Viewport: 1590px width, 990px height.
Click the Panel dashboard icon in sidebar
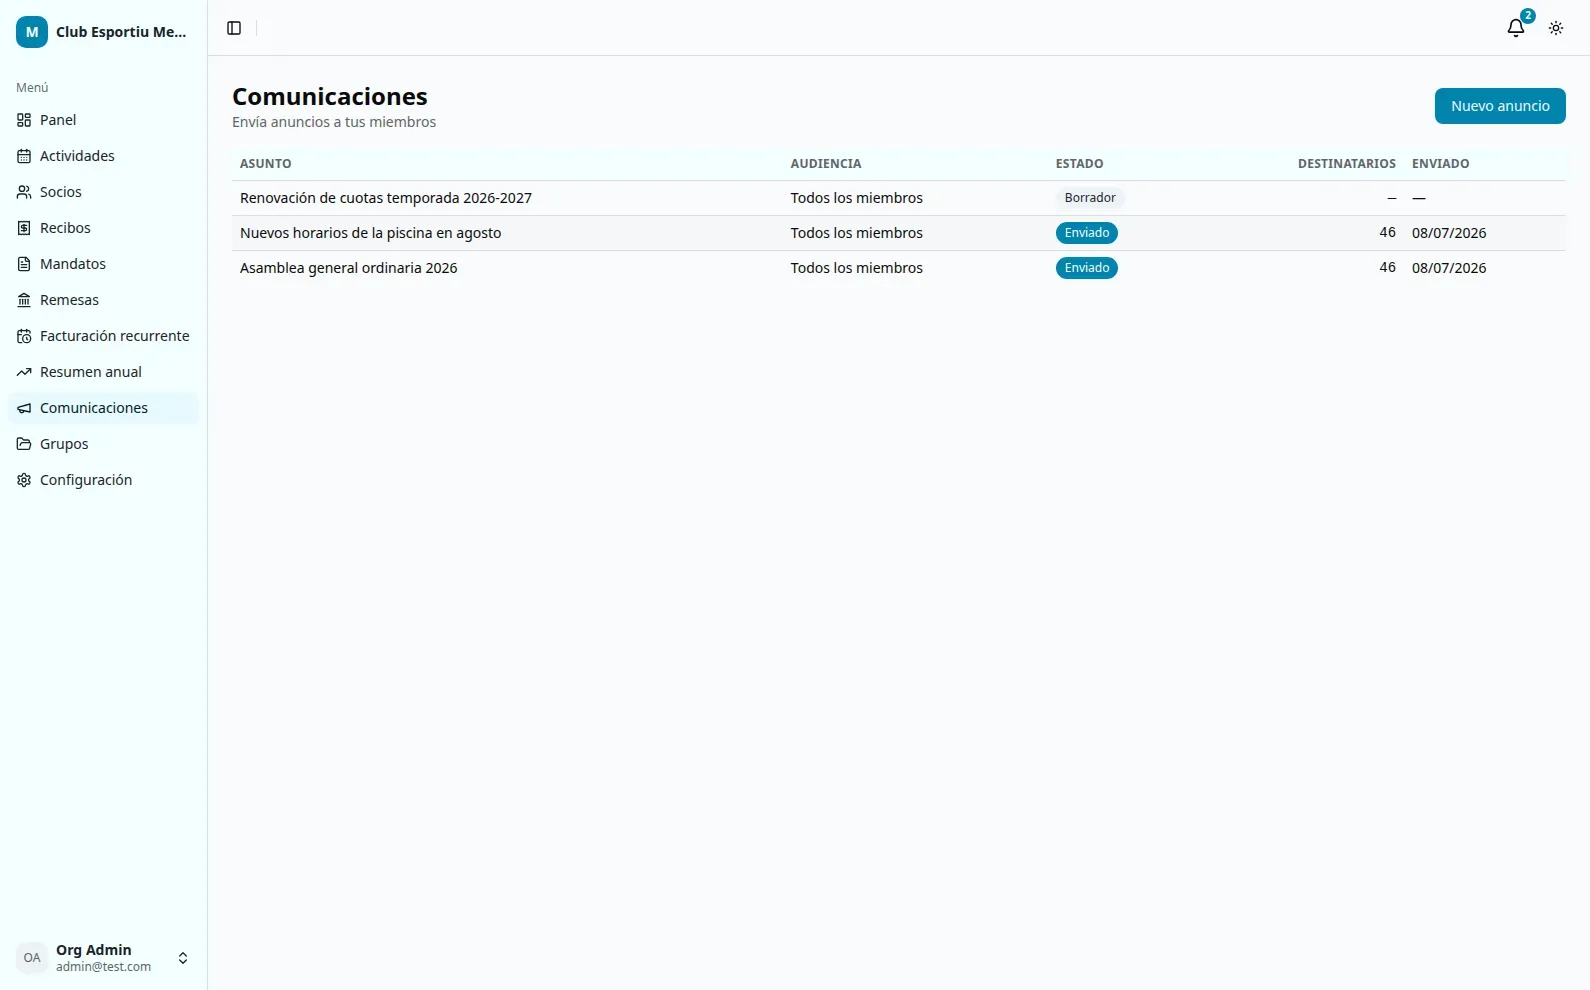pyautogui.click(x=24, y=120)
